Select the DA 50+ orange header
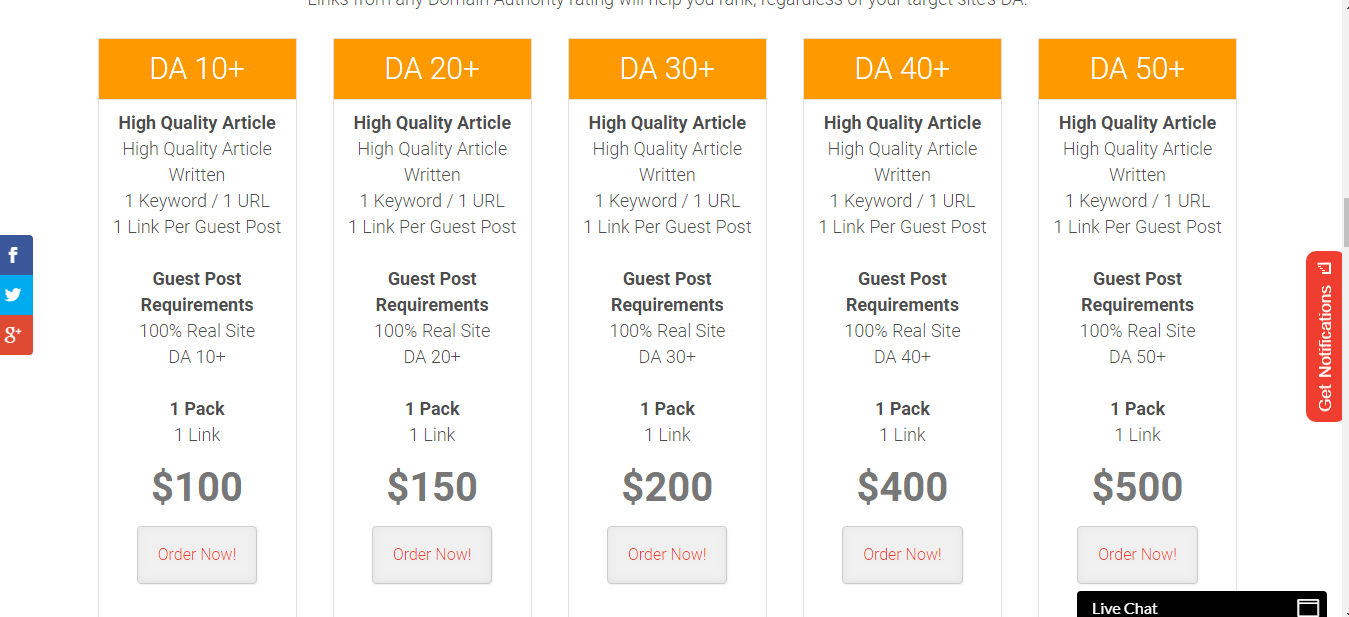 (x=1137, y=69)
